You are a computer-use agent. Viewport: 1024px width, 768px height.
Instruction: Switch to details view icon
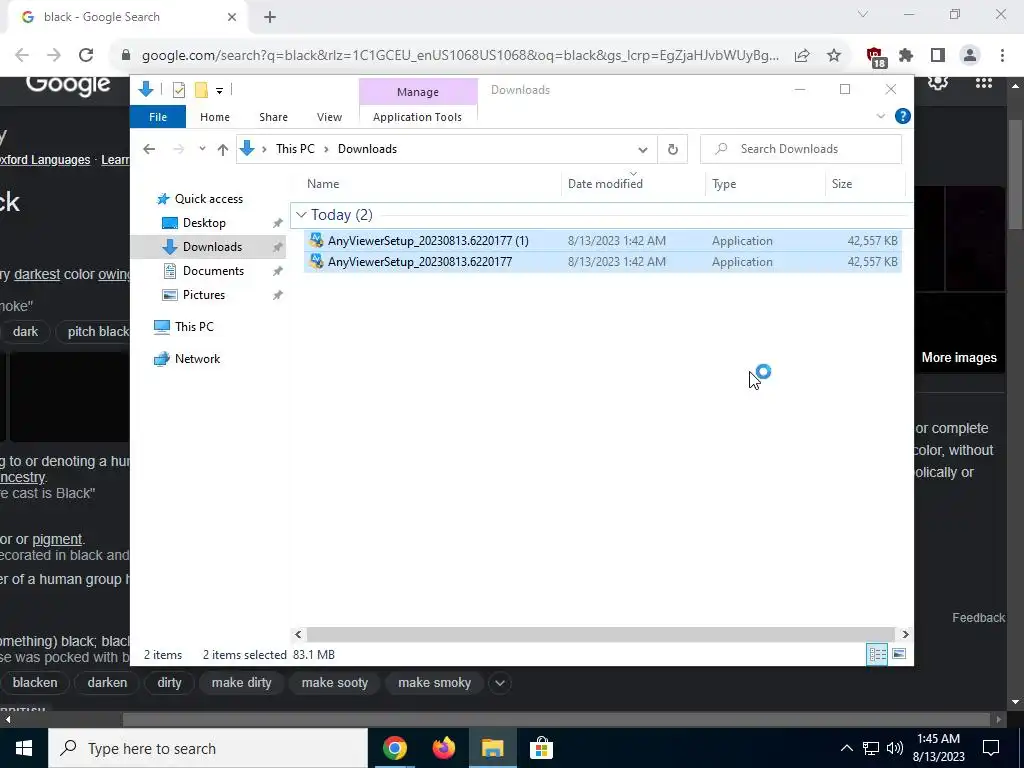[x=877, y=654]
